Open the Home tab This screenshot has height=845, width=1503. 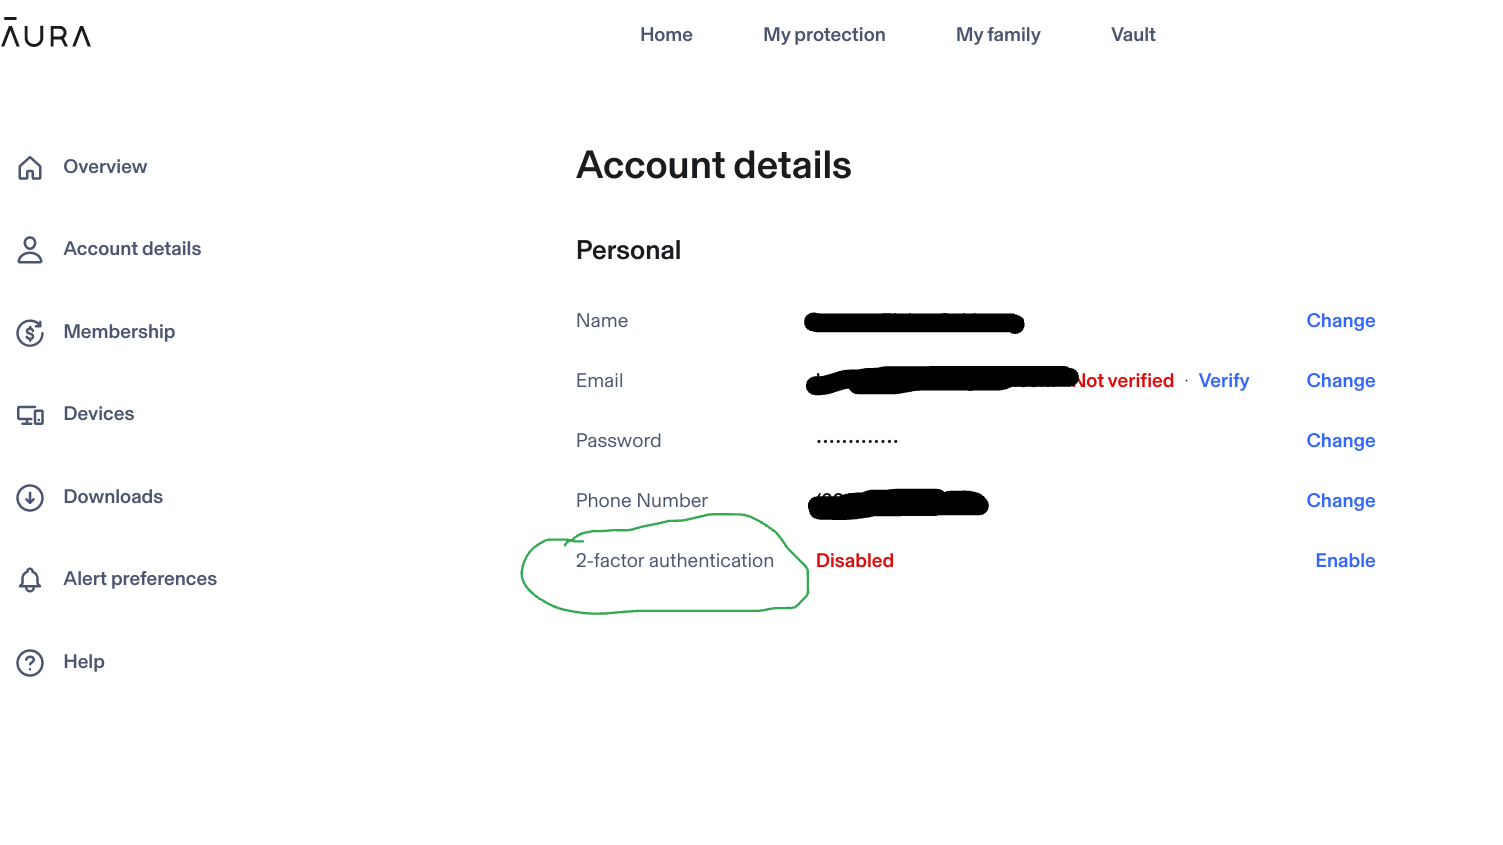tap(666, 34)
